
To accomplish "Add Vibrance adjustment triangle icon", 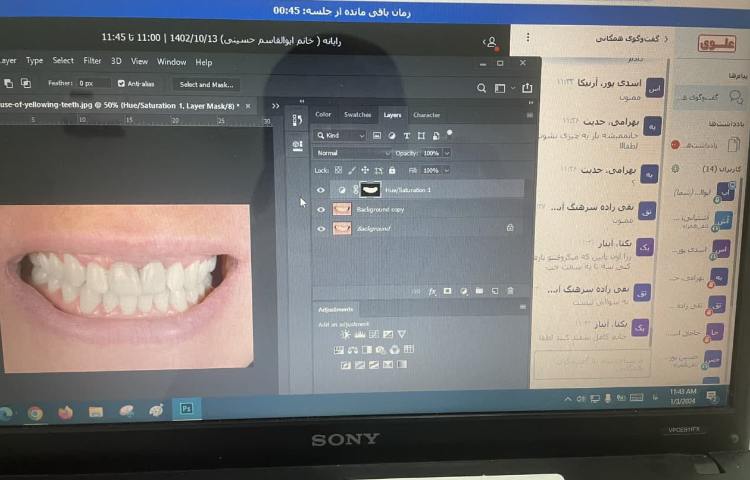I will (x=402, y=334).
